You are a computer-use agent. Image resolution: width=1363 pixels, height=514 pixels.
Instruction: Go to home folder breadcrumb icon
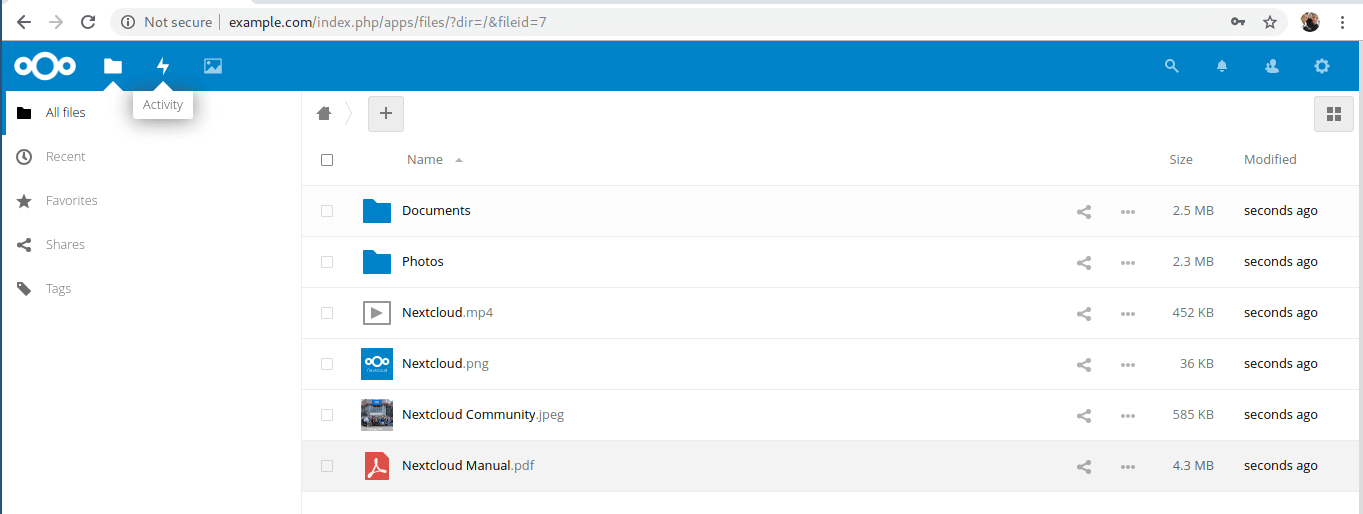(324, 113)
